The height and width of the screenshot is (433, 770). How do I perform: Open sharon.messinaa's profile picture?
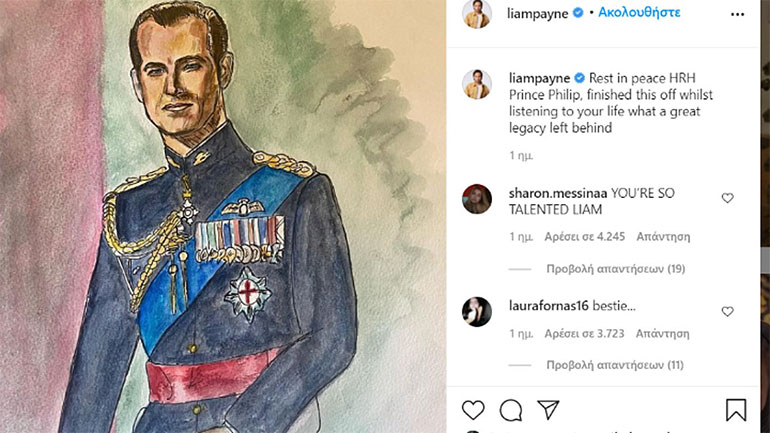(477, 199)
